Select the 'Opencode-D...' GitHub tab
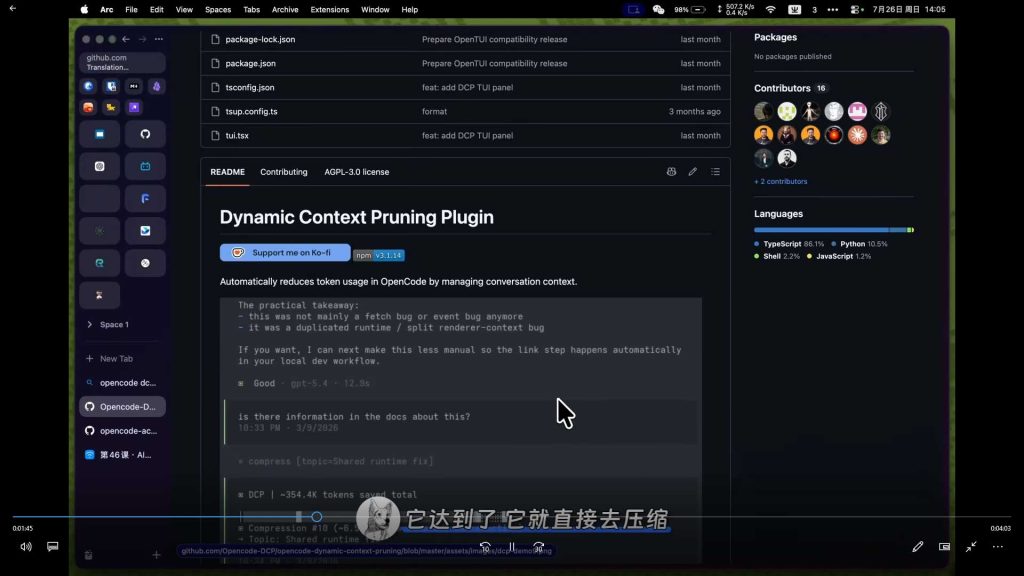The width and height of the screenshot is (1024, 576). pos(122,407)
